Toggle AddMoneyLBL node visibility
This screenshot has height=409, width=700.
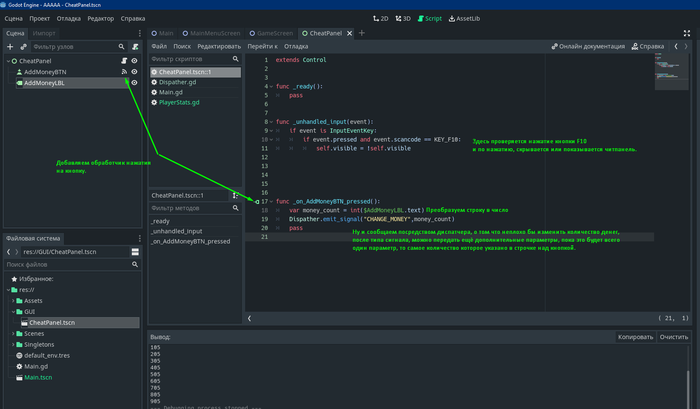click(x=134, y=84)
